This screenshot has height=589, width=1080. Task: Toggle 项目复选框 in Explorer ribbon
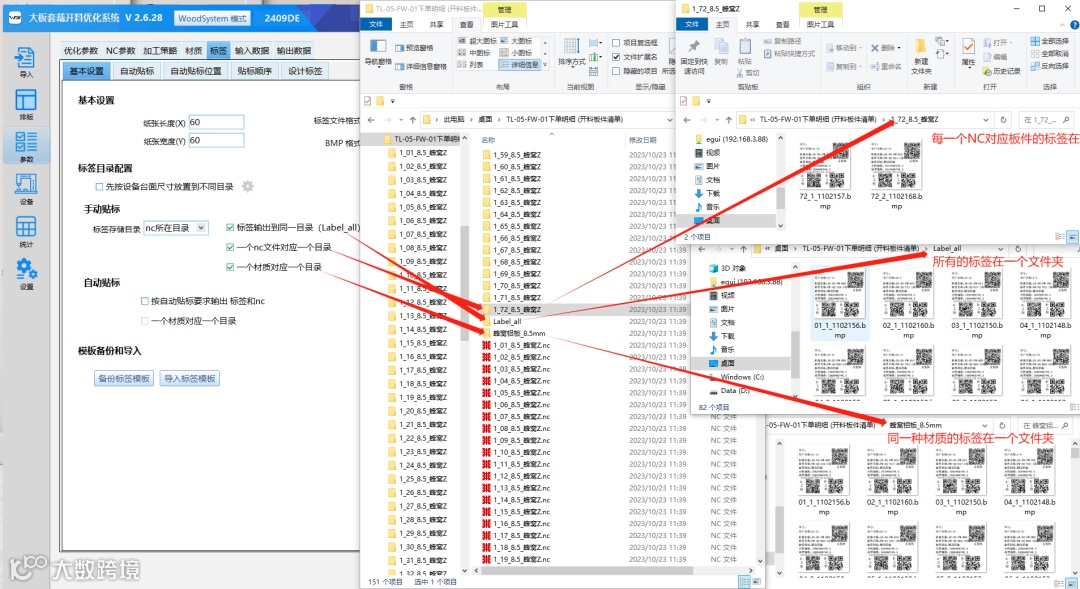[616, 43]
